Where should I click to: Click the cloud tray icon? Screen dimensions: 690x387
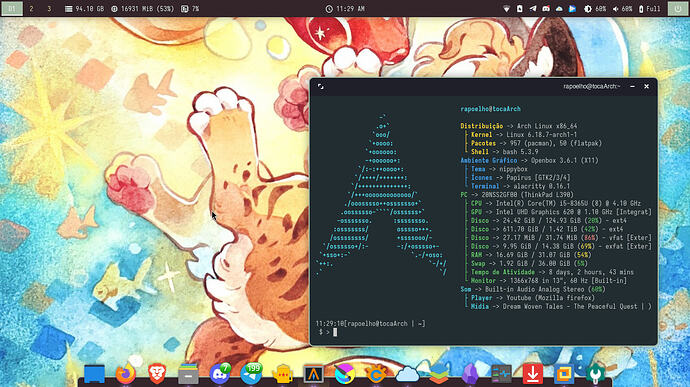pos(559,8)
